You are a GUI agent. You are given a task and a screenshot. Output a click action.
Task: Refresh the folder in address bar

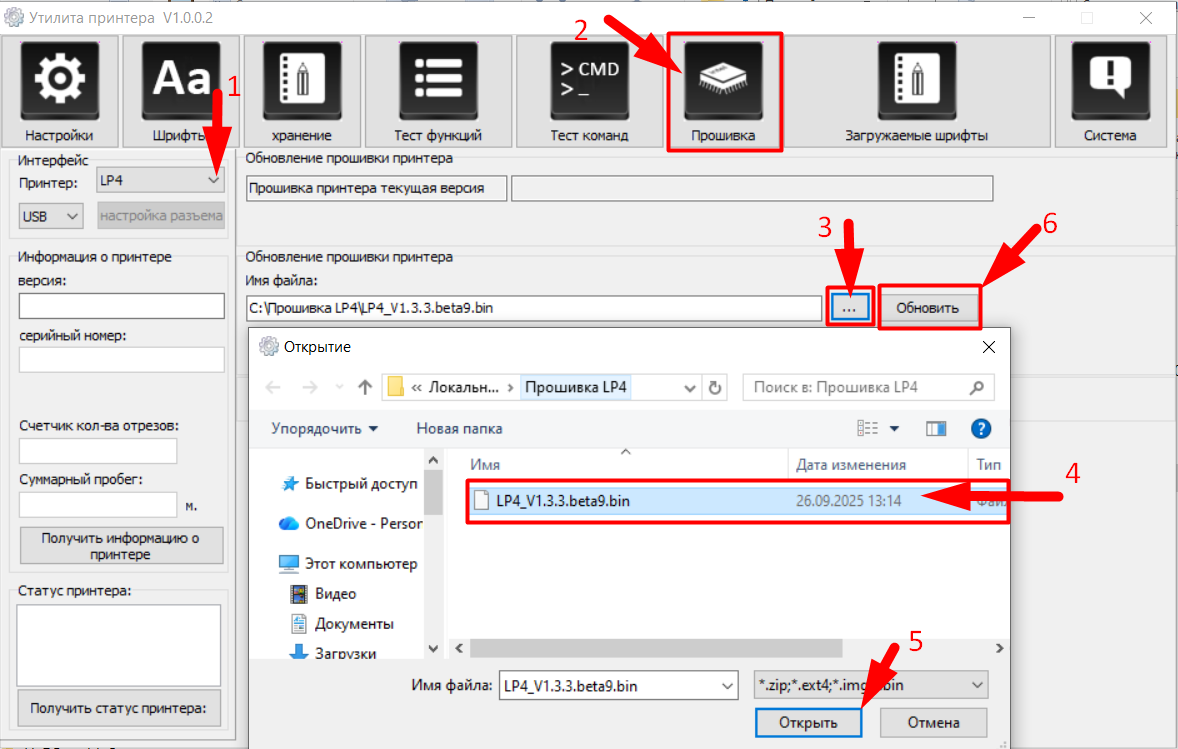coord(715,387)
